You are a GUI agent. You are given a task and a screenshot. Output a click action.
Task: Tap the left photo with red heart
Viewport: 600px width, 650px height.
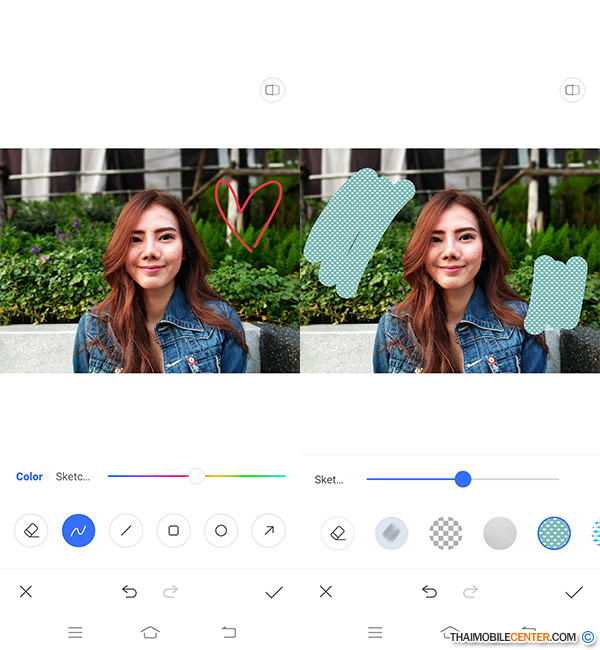(x=150, y=261)
